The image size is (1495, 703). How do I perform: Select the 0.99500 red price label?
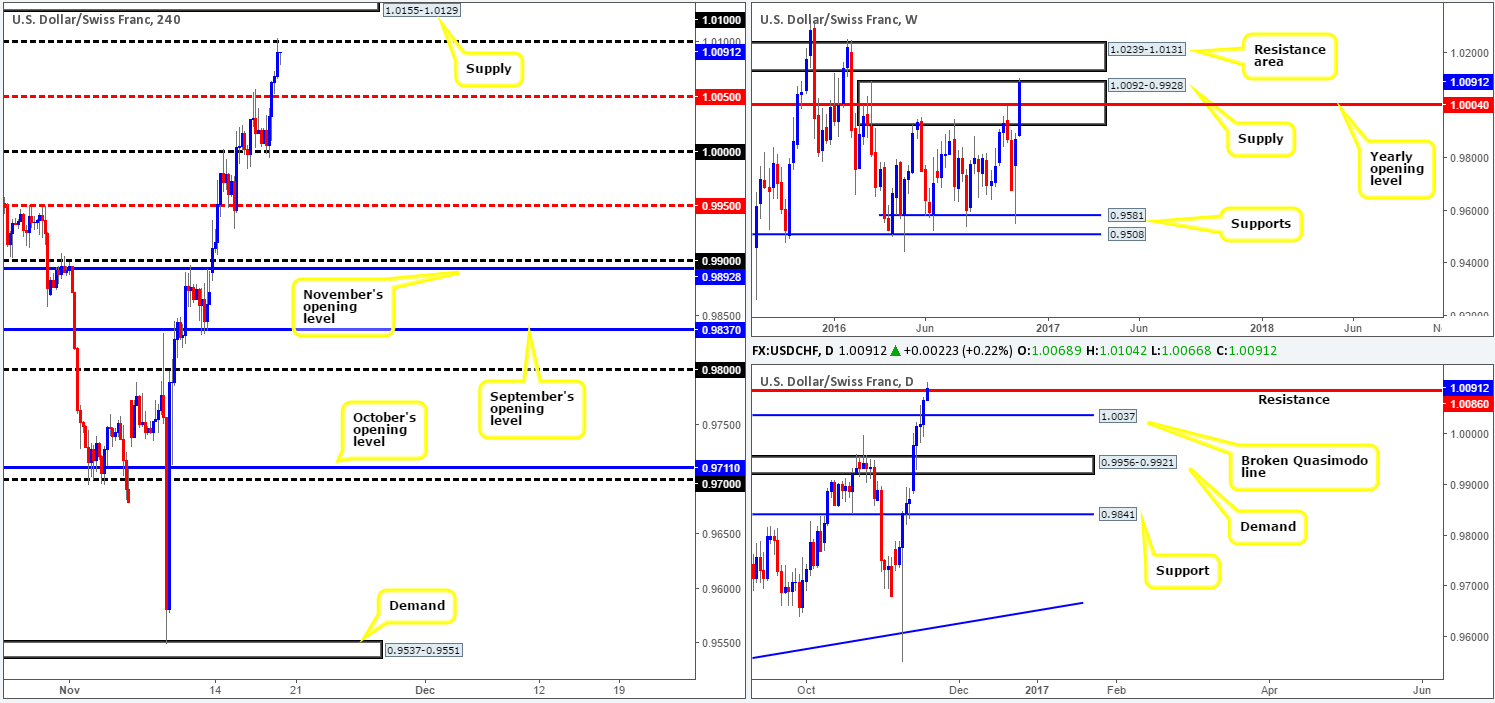tap(721, 205)
